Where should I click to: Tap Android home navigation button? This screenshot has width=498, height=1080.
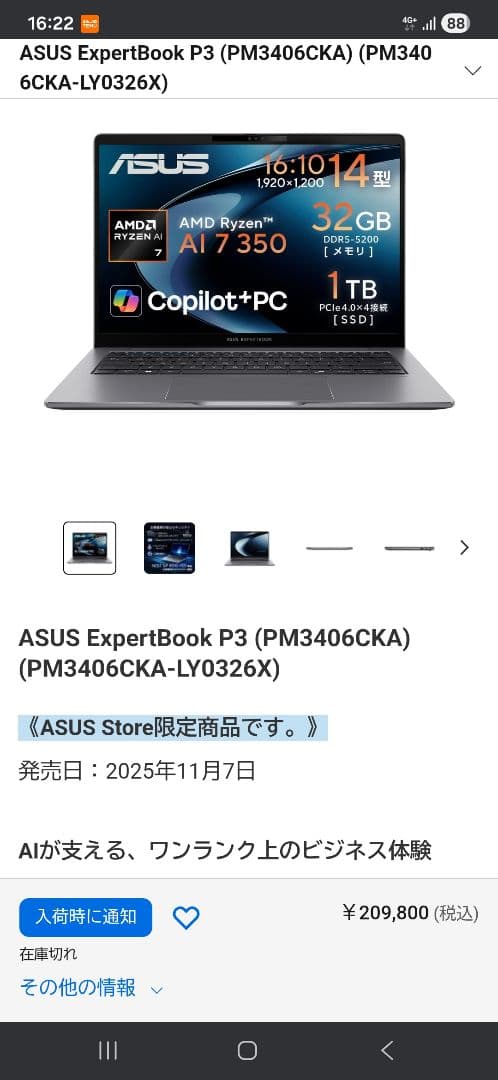(x=247, y=1050)
